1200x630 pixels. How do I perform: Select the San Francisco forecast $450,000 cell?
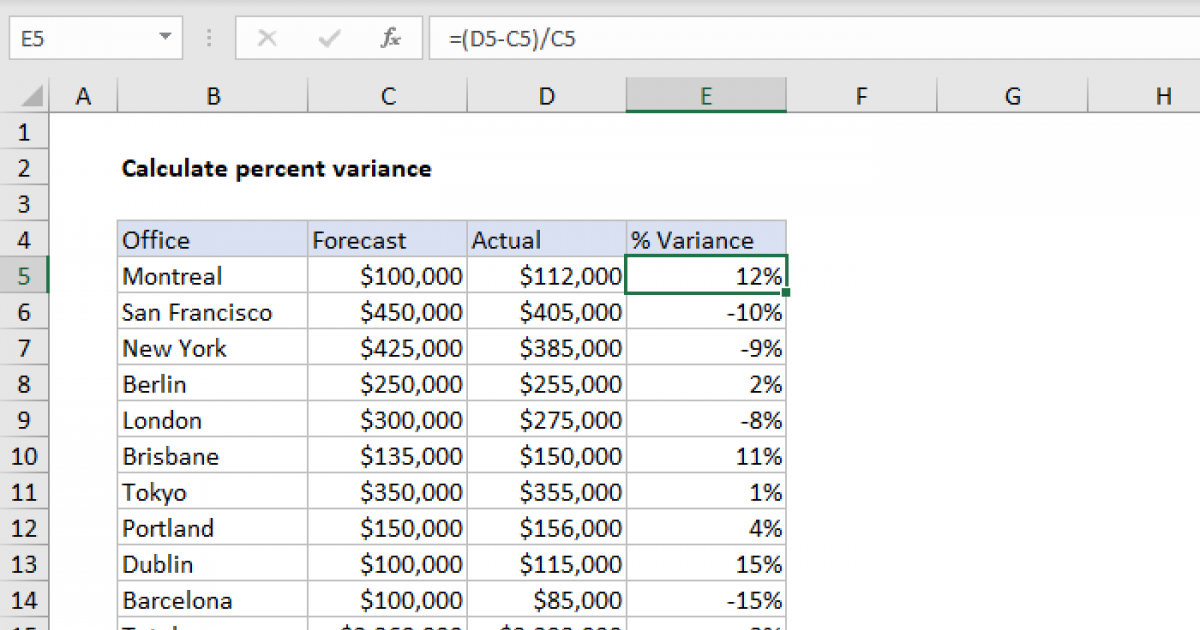(x=388, y=312)
